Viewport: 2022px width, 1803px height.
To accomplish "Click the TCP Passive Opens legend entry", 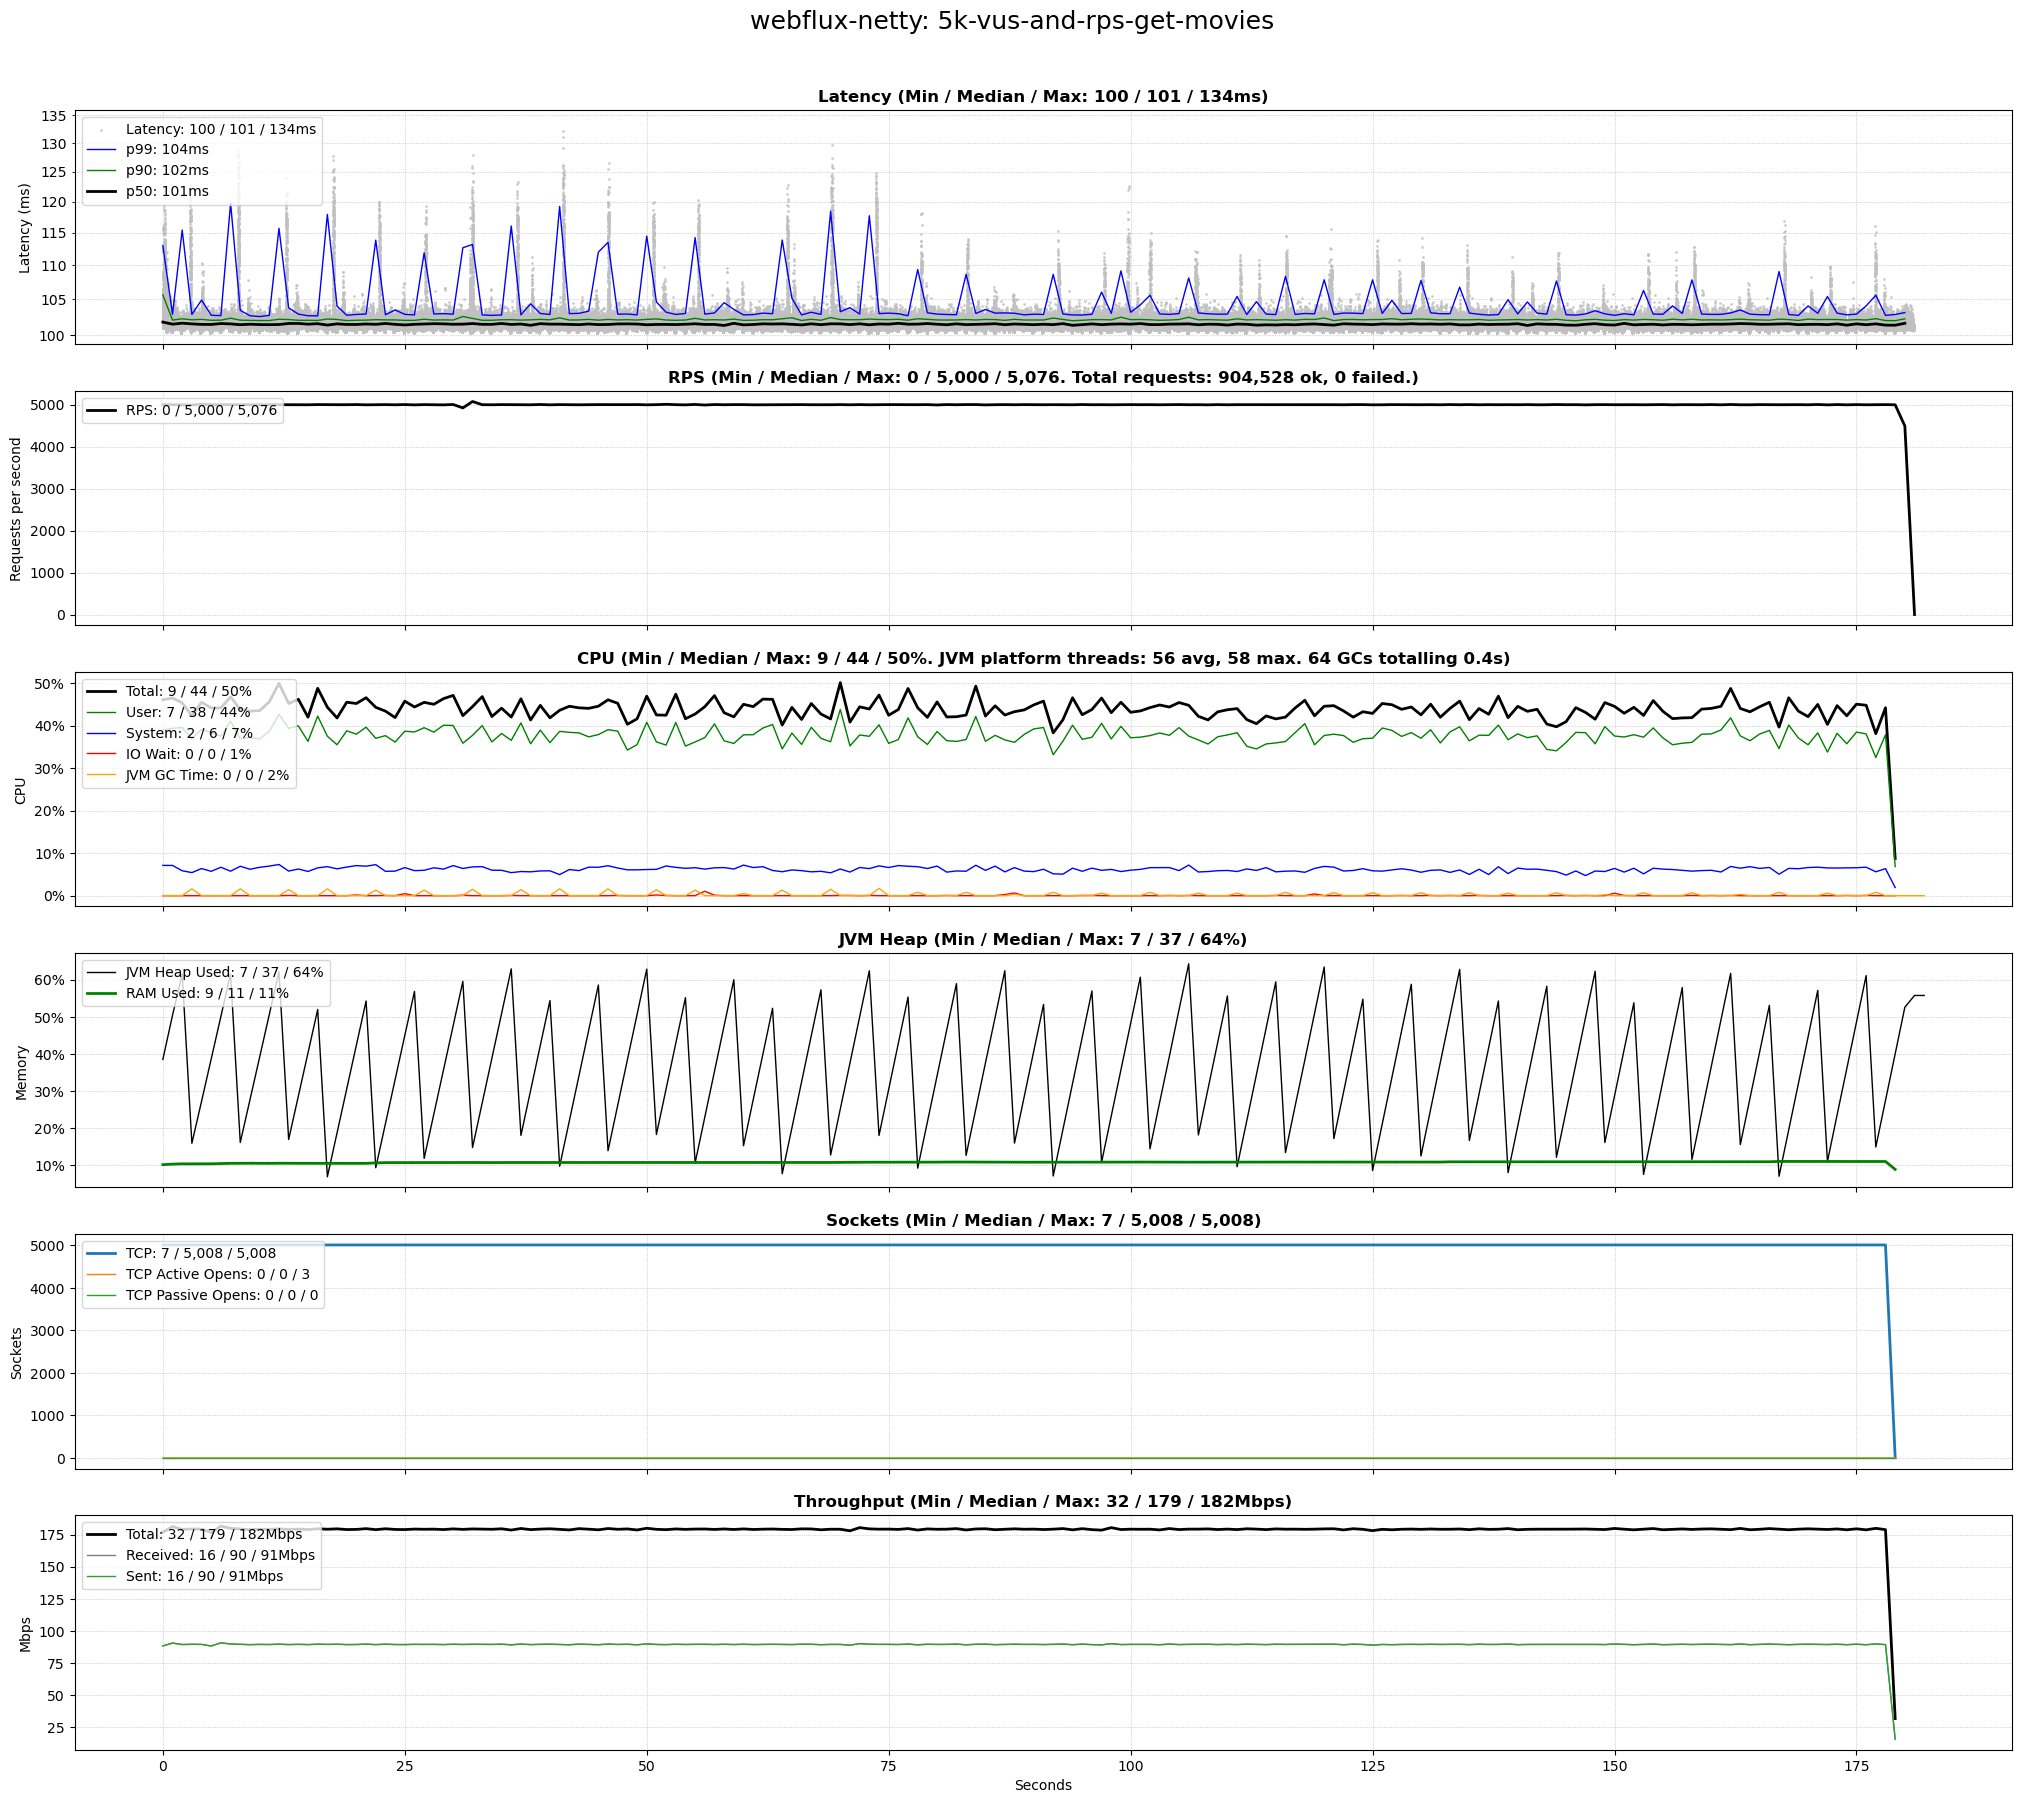I will pyautogui.click(x=221, y=1296).
